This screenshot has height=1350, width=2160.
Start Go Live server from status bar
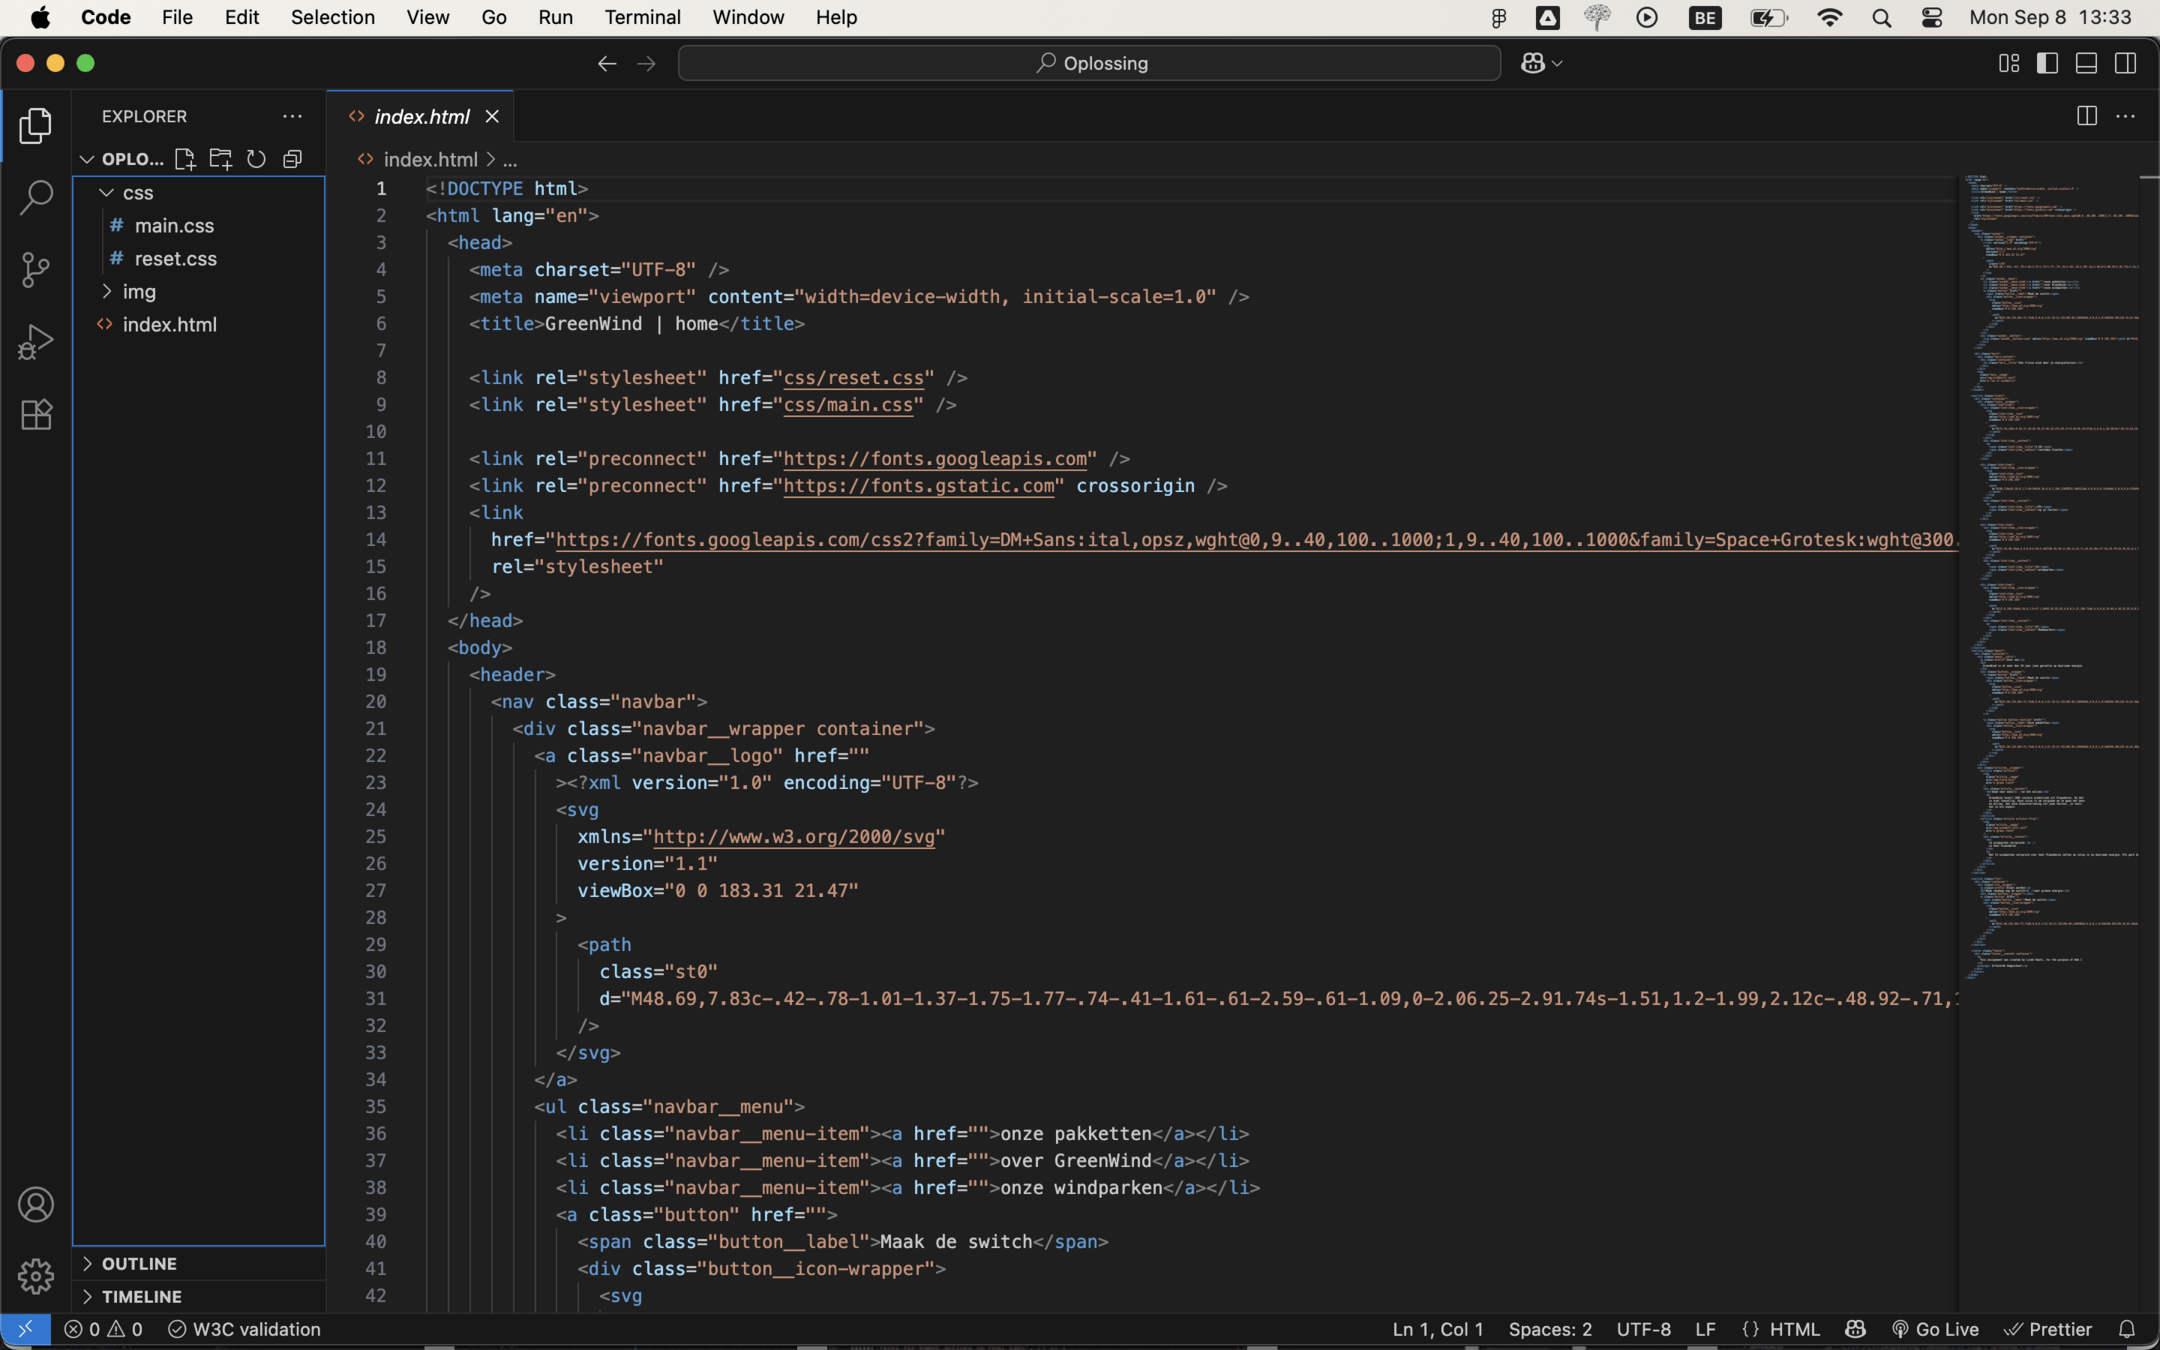click(x=1936, y=1329)
